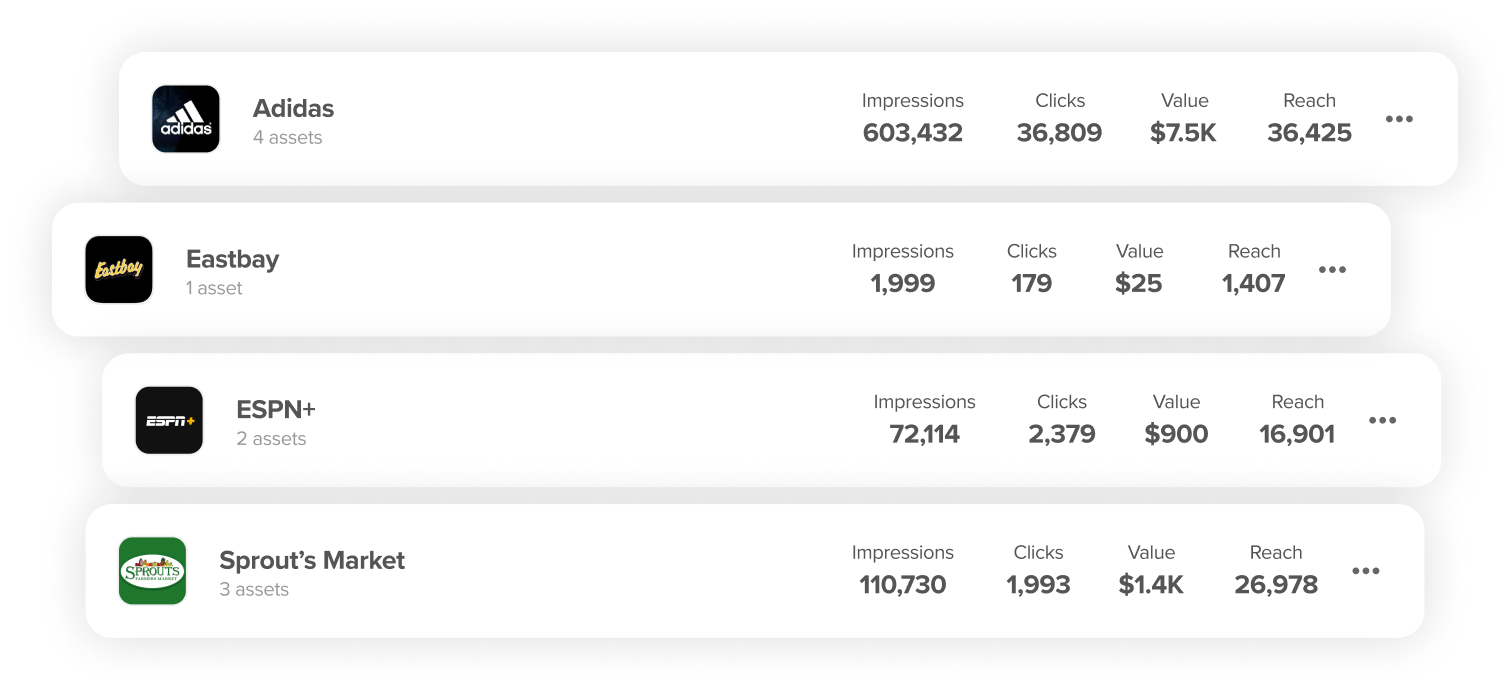Click Eastbay clicks value 179
This screenshot has height=688, width=1508.
pyautogui.click(x=1031, y=284)
